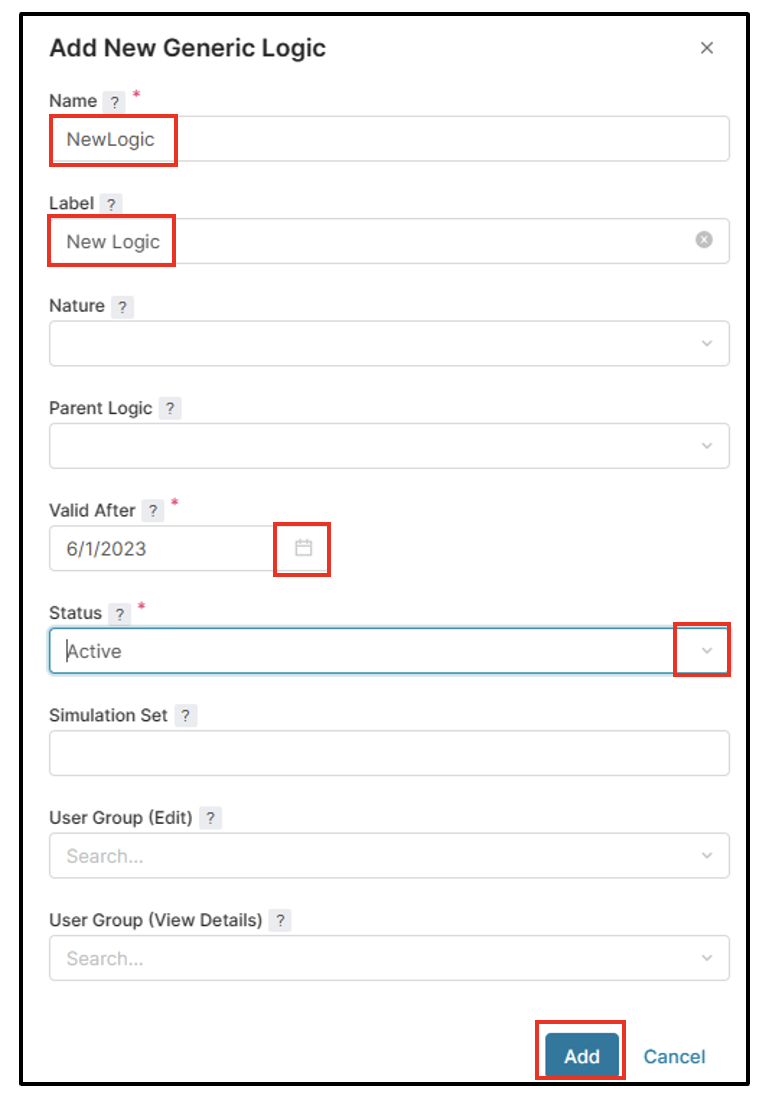This screenshot has height=1100, width=762.
Task: Click the Cancel link
Action: (674, 1057)
